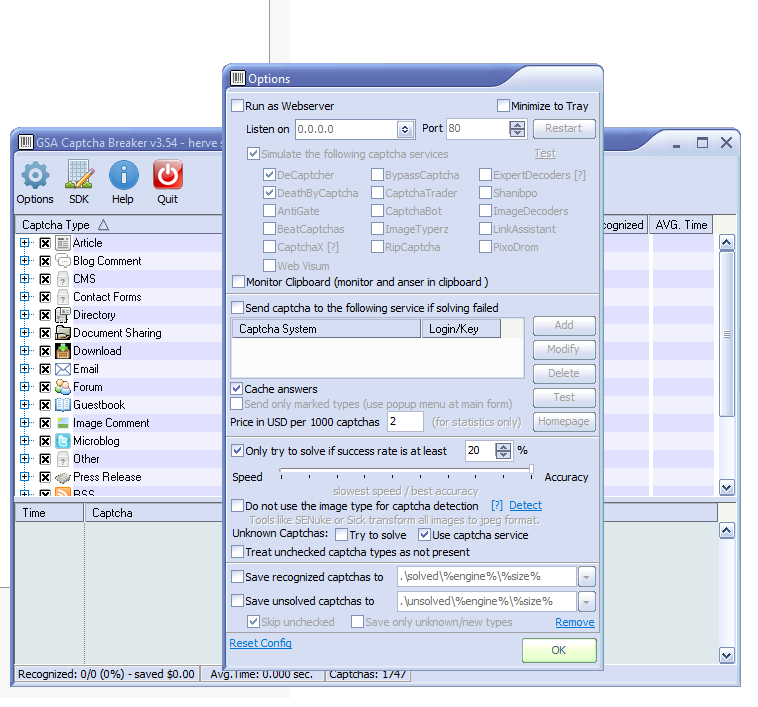The height and width of the screenshot is (707, 758).
Task: Expand the Article tree node
Action: pyautogui.click(x=24, y=243)
